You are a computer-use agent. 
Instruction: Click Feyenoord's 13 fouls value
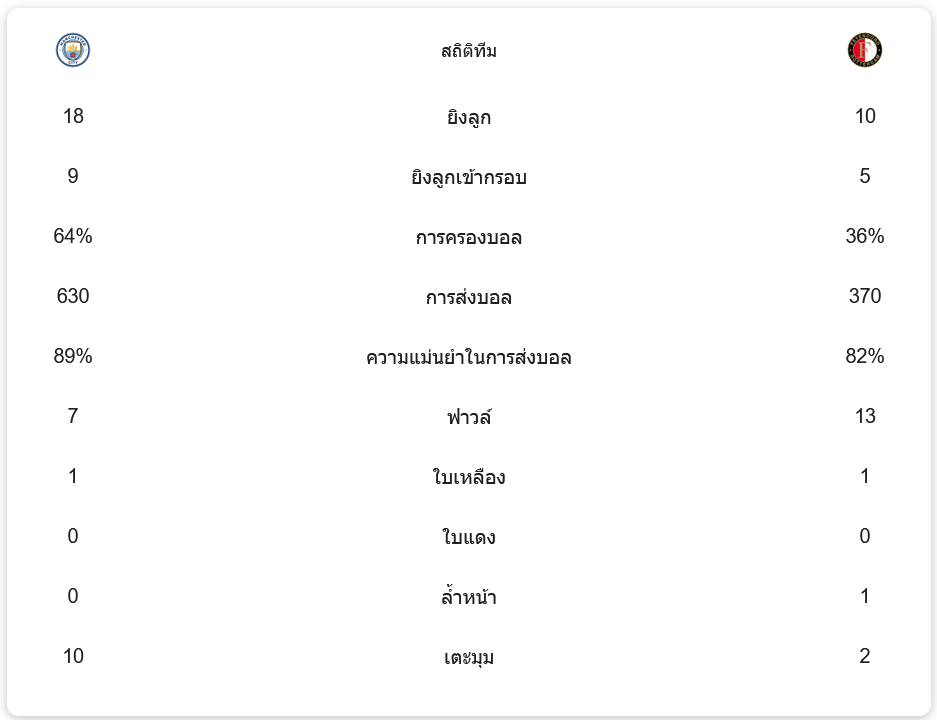coord(864,416)
